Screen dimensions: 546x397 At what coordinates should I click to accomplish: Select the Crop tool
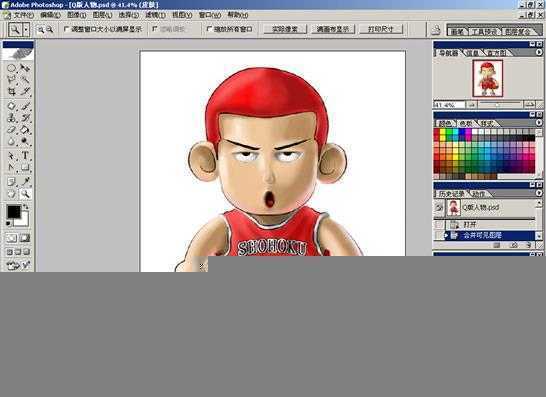11,92
